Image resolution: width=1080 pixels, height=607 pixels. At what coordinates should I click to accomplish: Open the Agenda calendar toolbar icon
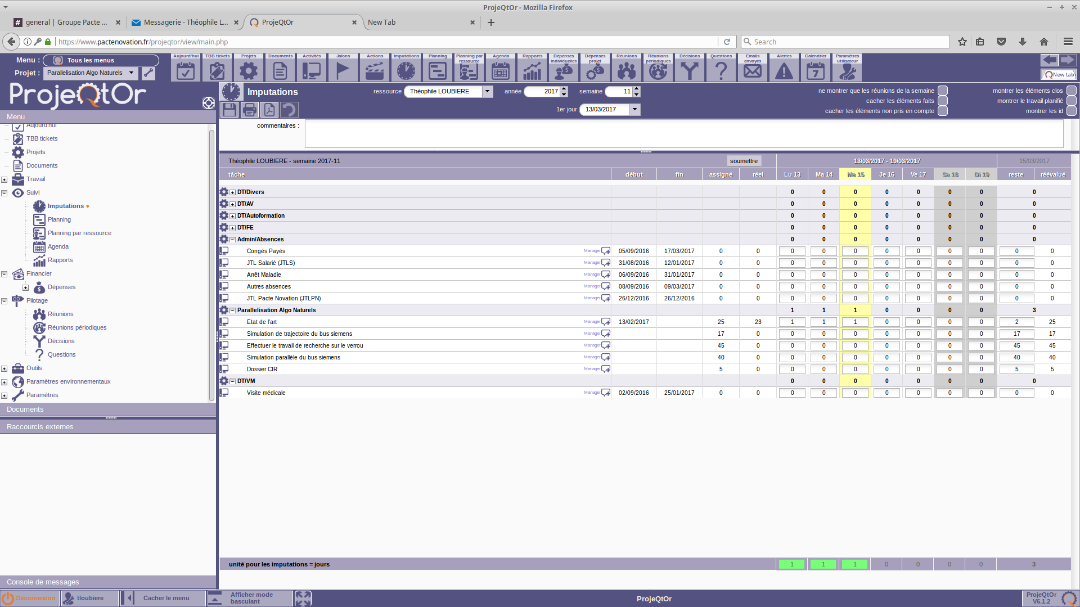tap(500, 69)
